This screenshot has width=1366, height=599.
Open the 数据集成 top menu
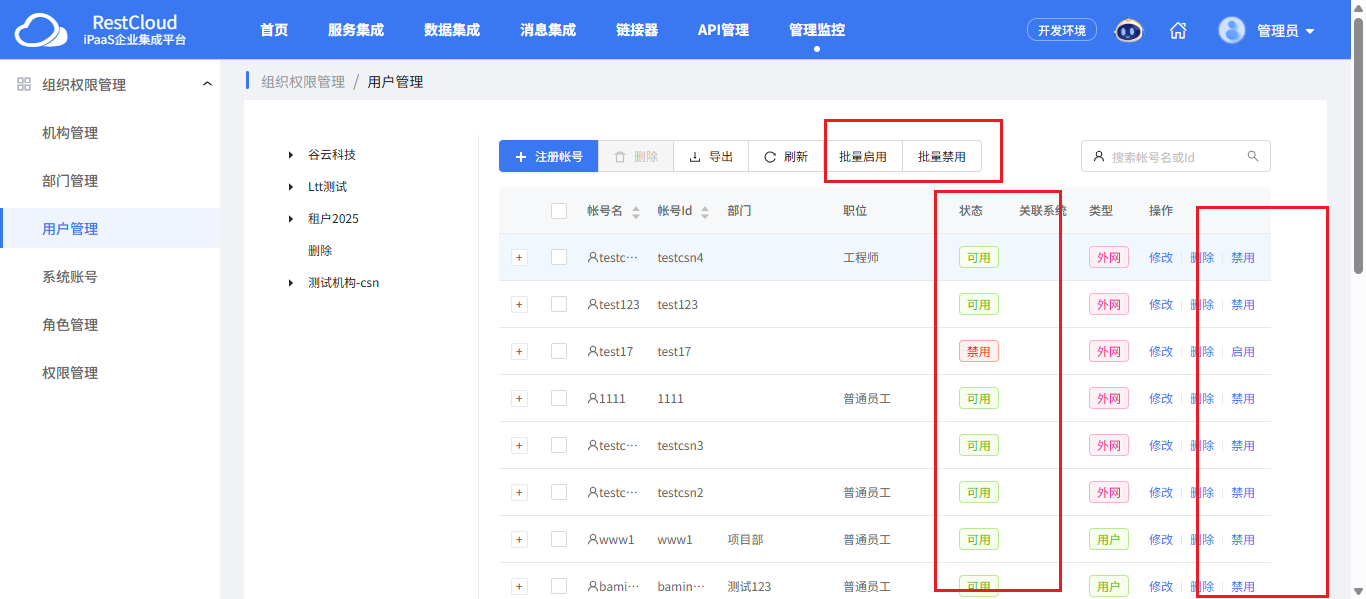(452, 30)
